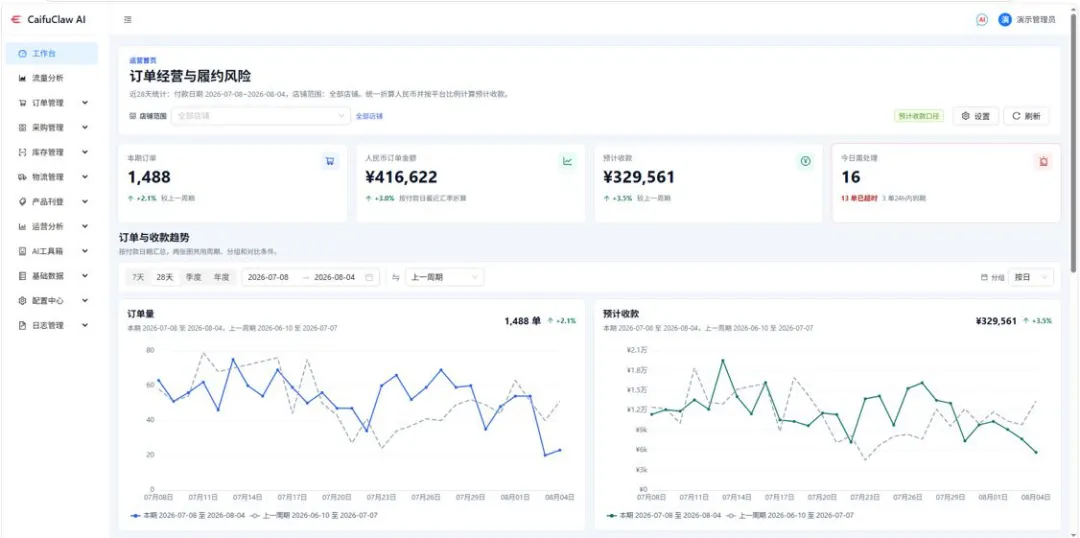The width and height of the screenshot is (1080, 538).
Task: Click the alarm icon on 今日需处理 card
Action: point(1043,161)
